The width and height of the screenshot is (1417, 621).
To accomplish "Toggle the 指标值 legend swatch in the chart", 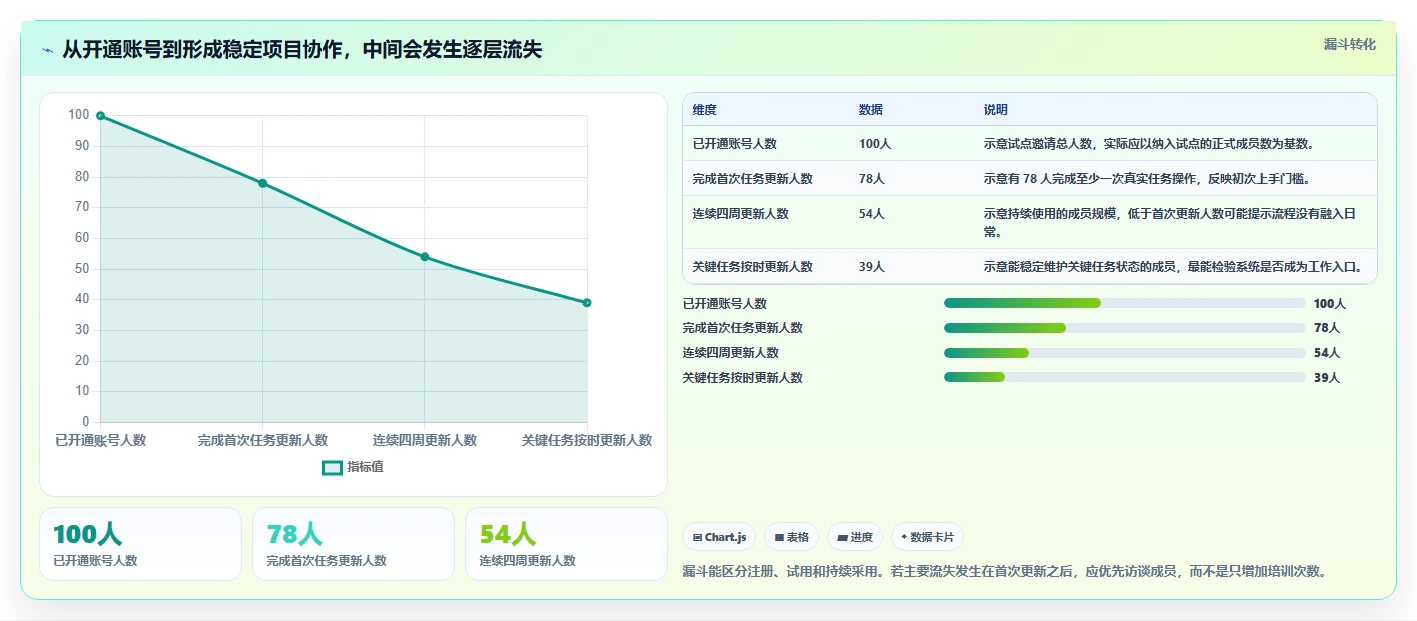I will 332,467.
